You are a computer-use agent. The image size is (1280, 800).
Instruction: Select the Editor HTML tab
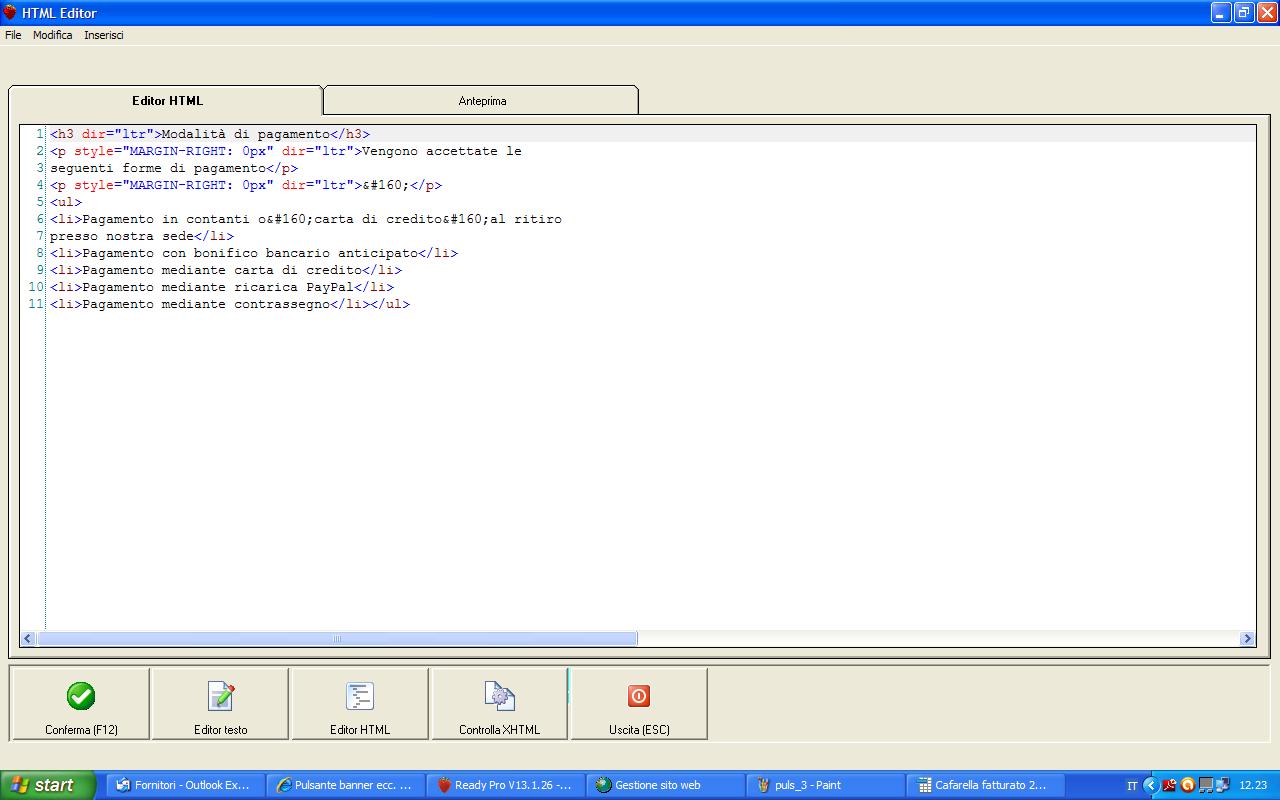[x=167, y=101]
